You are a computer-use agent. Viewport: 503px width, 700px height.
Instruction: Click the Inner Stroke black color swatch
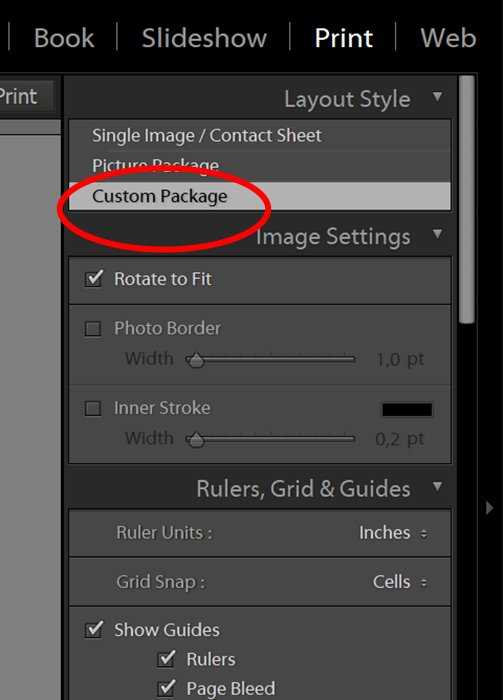pyautogui.click(x=407, y=409)
